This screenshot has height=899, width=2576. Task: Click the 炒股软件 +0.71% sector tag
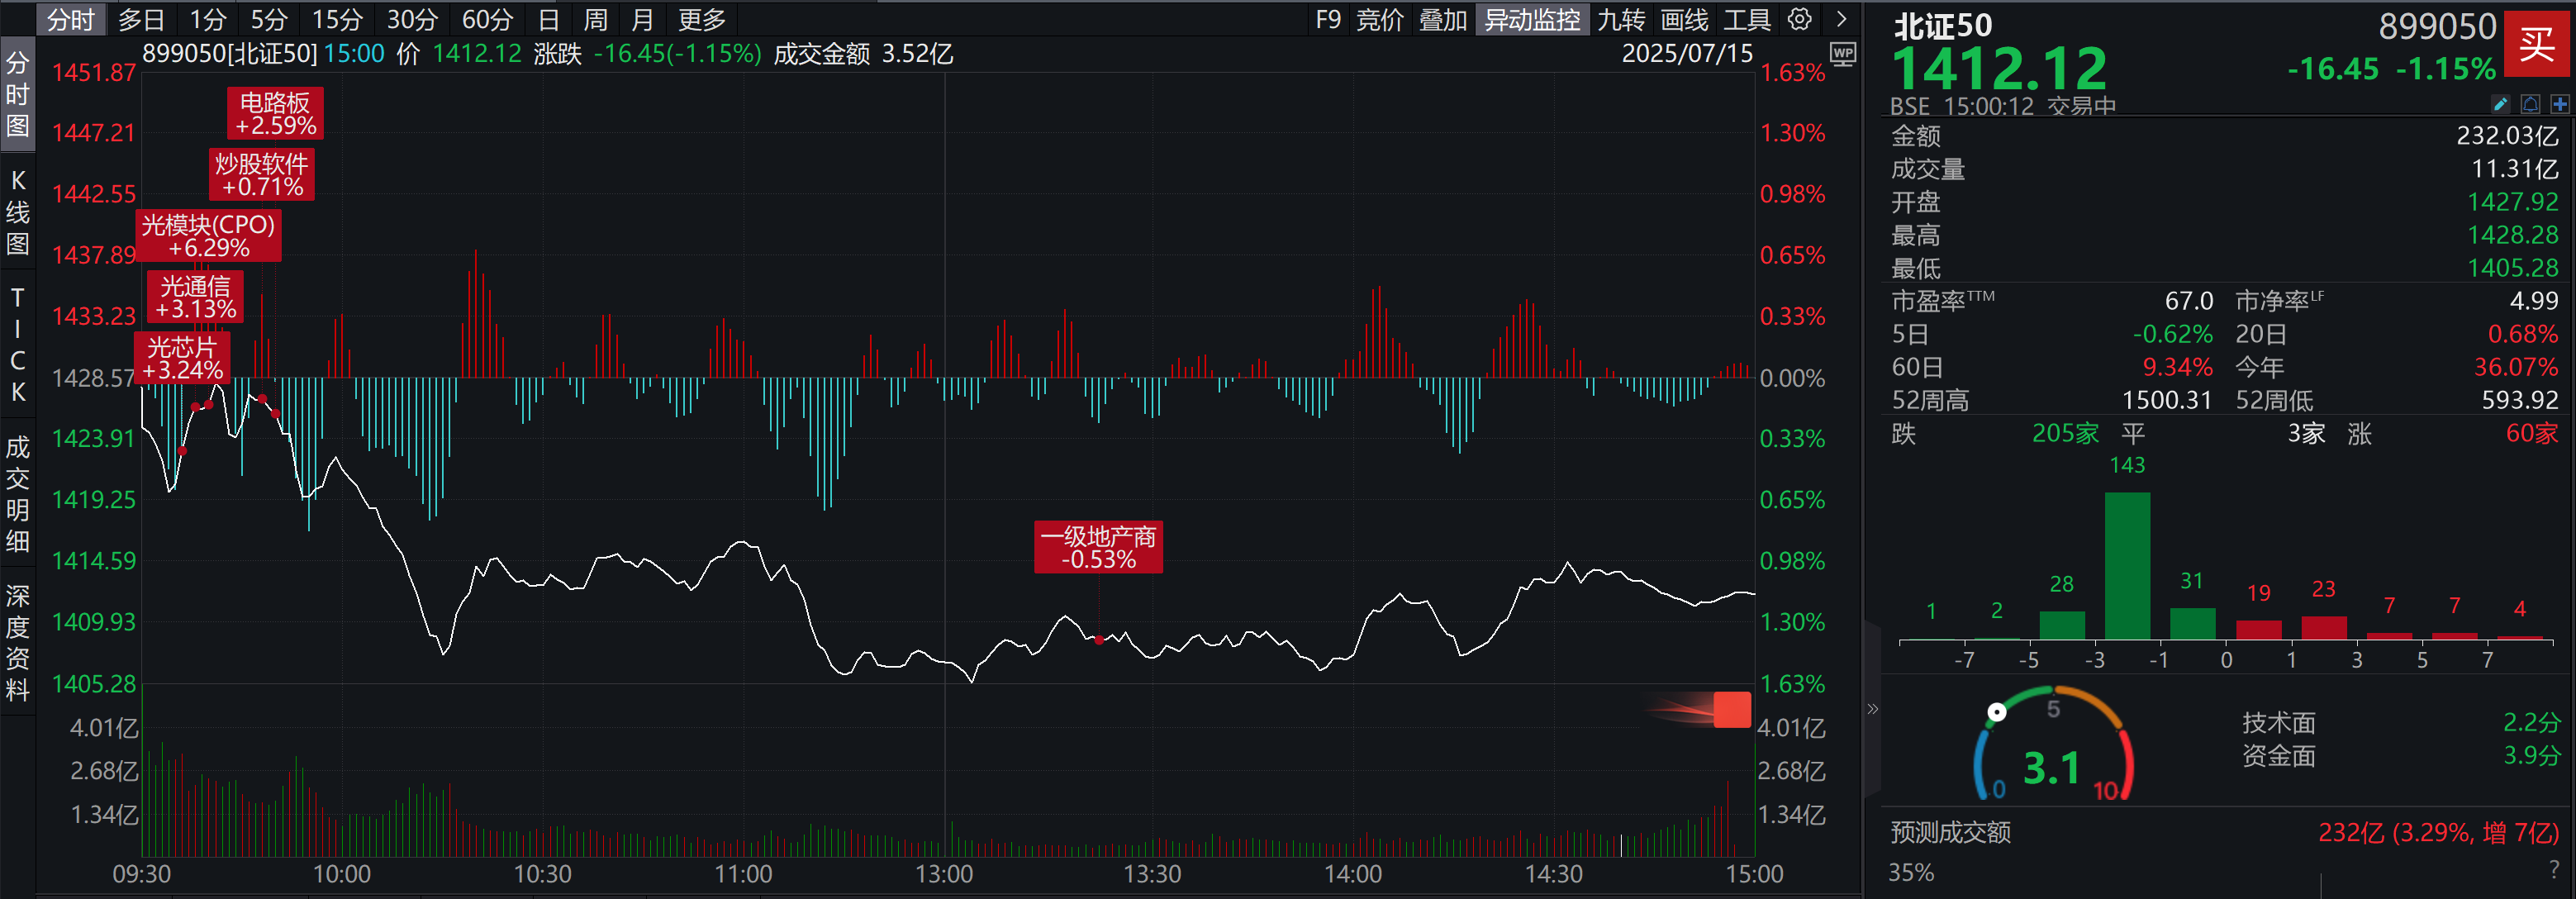click(x=262, y=175)
